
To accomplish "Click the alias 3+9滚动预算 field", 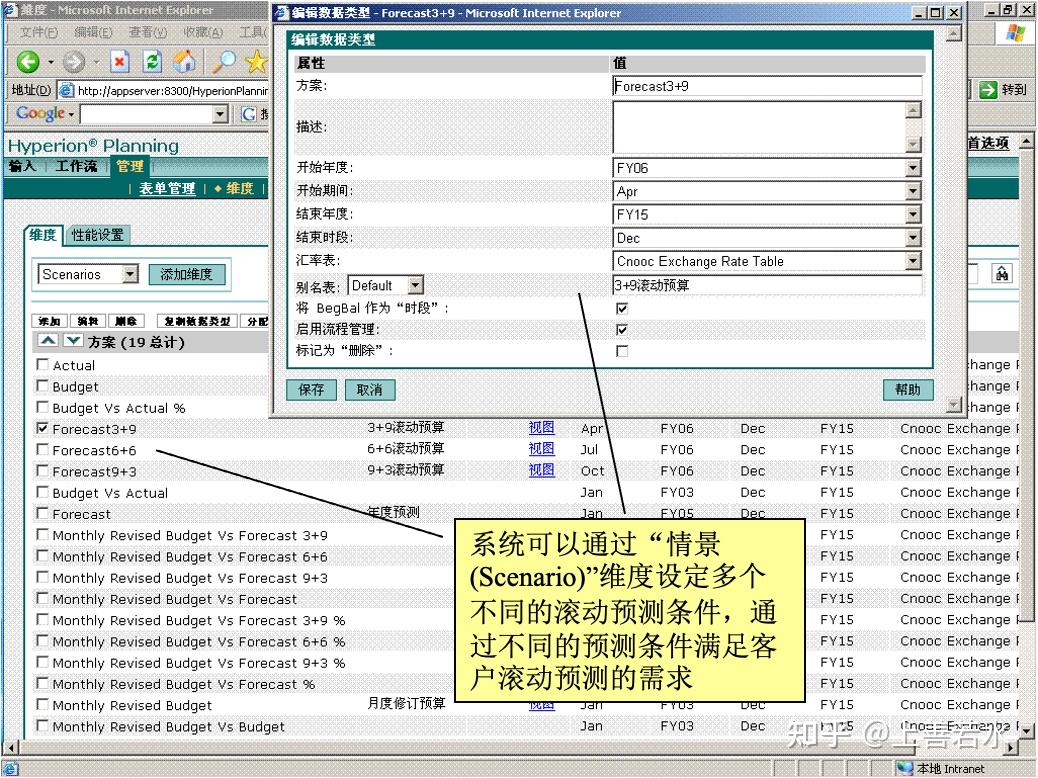I will coord(767,285).
